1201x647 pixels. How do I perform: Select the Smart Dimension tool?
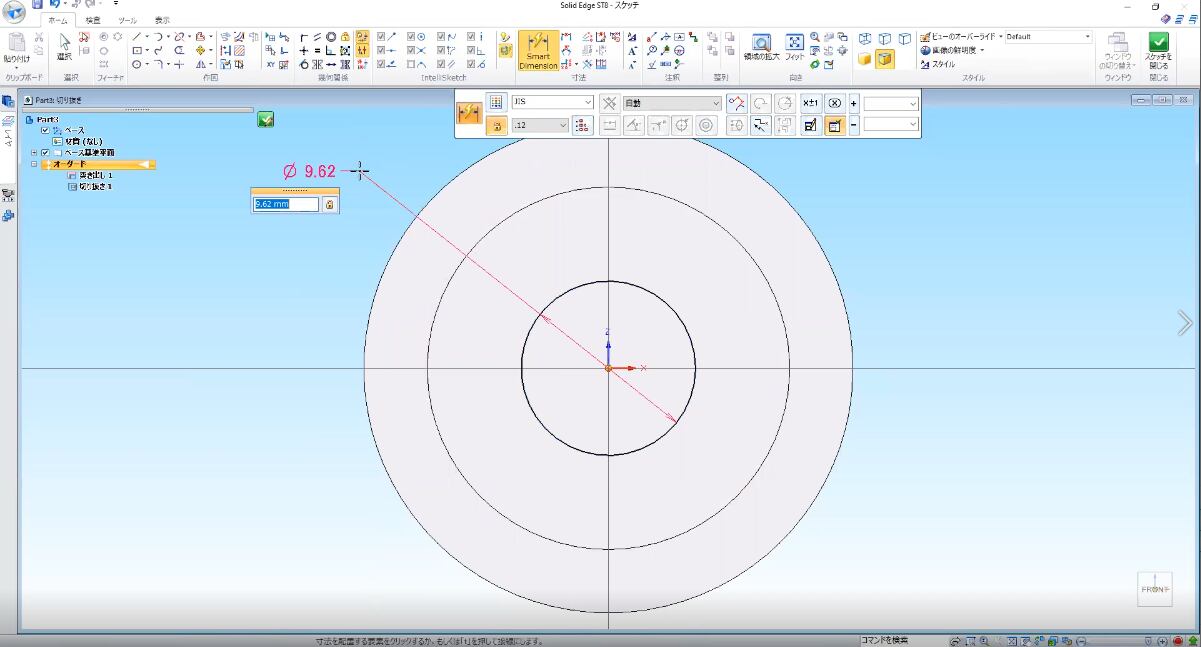538,50
